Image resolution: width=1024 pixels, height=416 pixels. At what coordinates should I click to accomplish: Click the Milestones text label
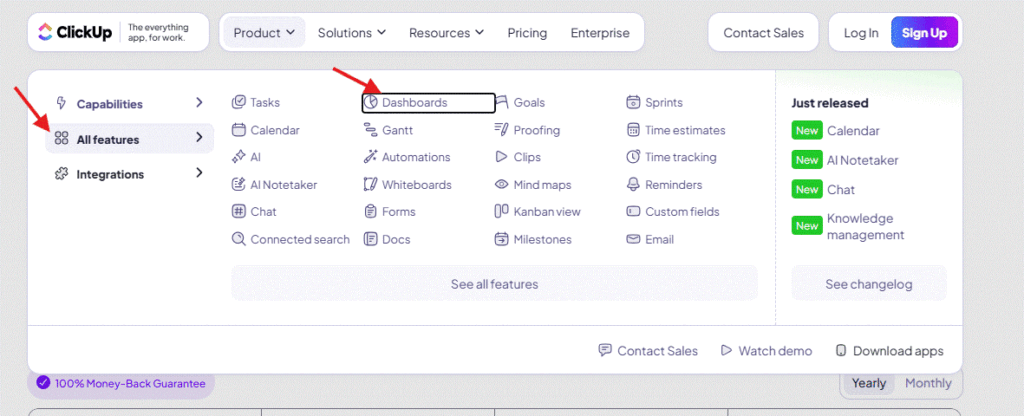(542, 239)
